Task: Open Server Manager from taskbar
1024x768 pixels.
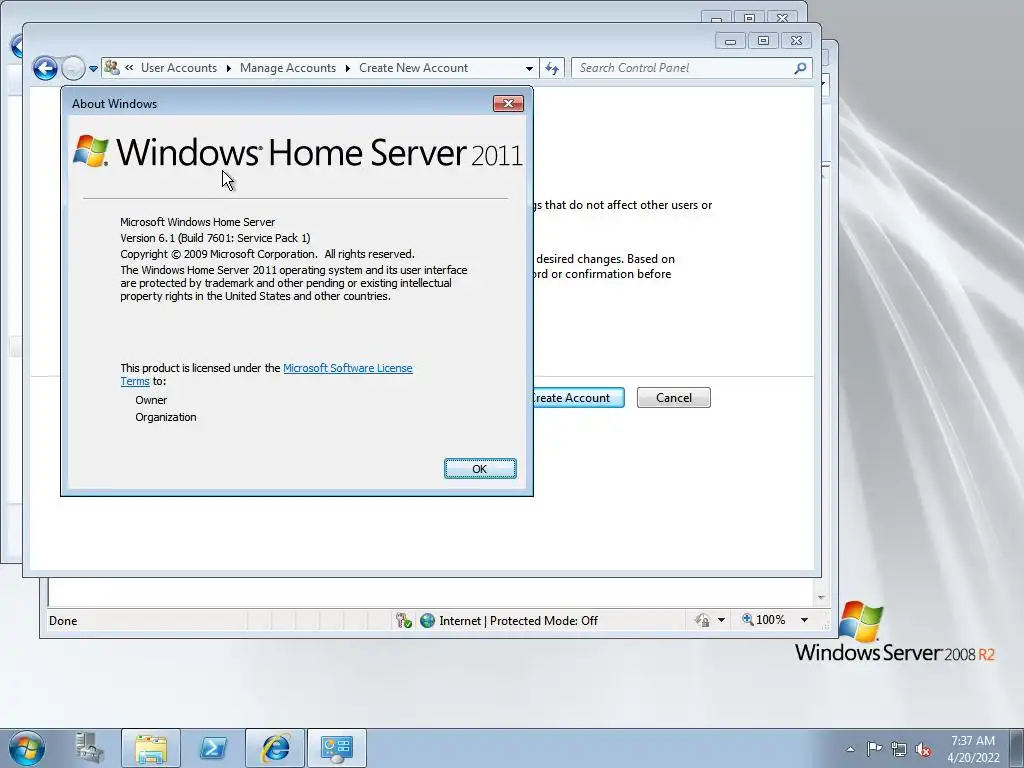Action: tap(89, 748)
